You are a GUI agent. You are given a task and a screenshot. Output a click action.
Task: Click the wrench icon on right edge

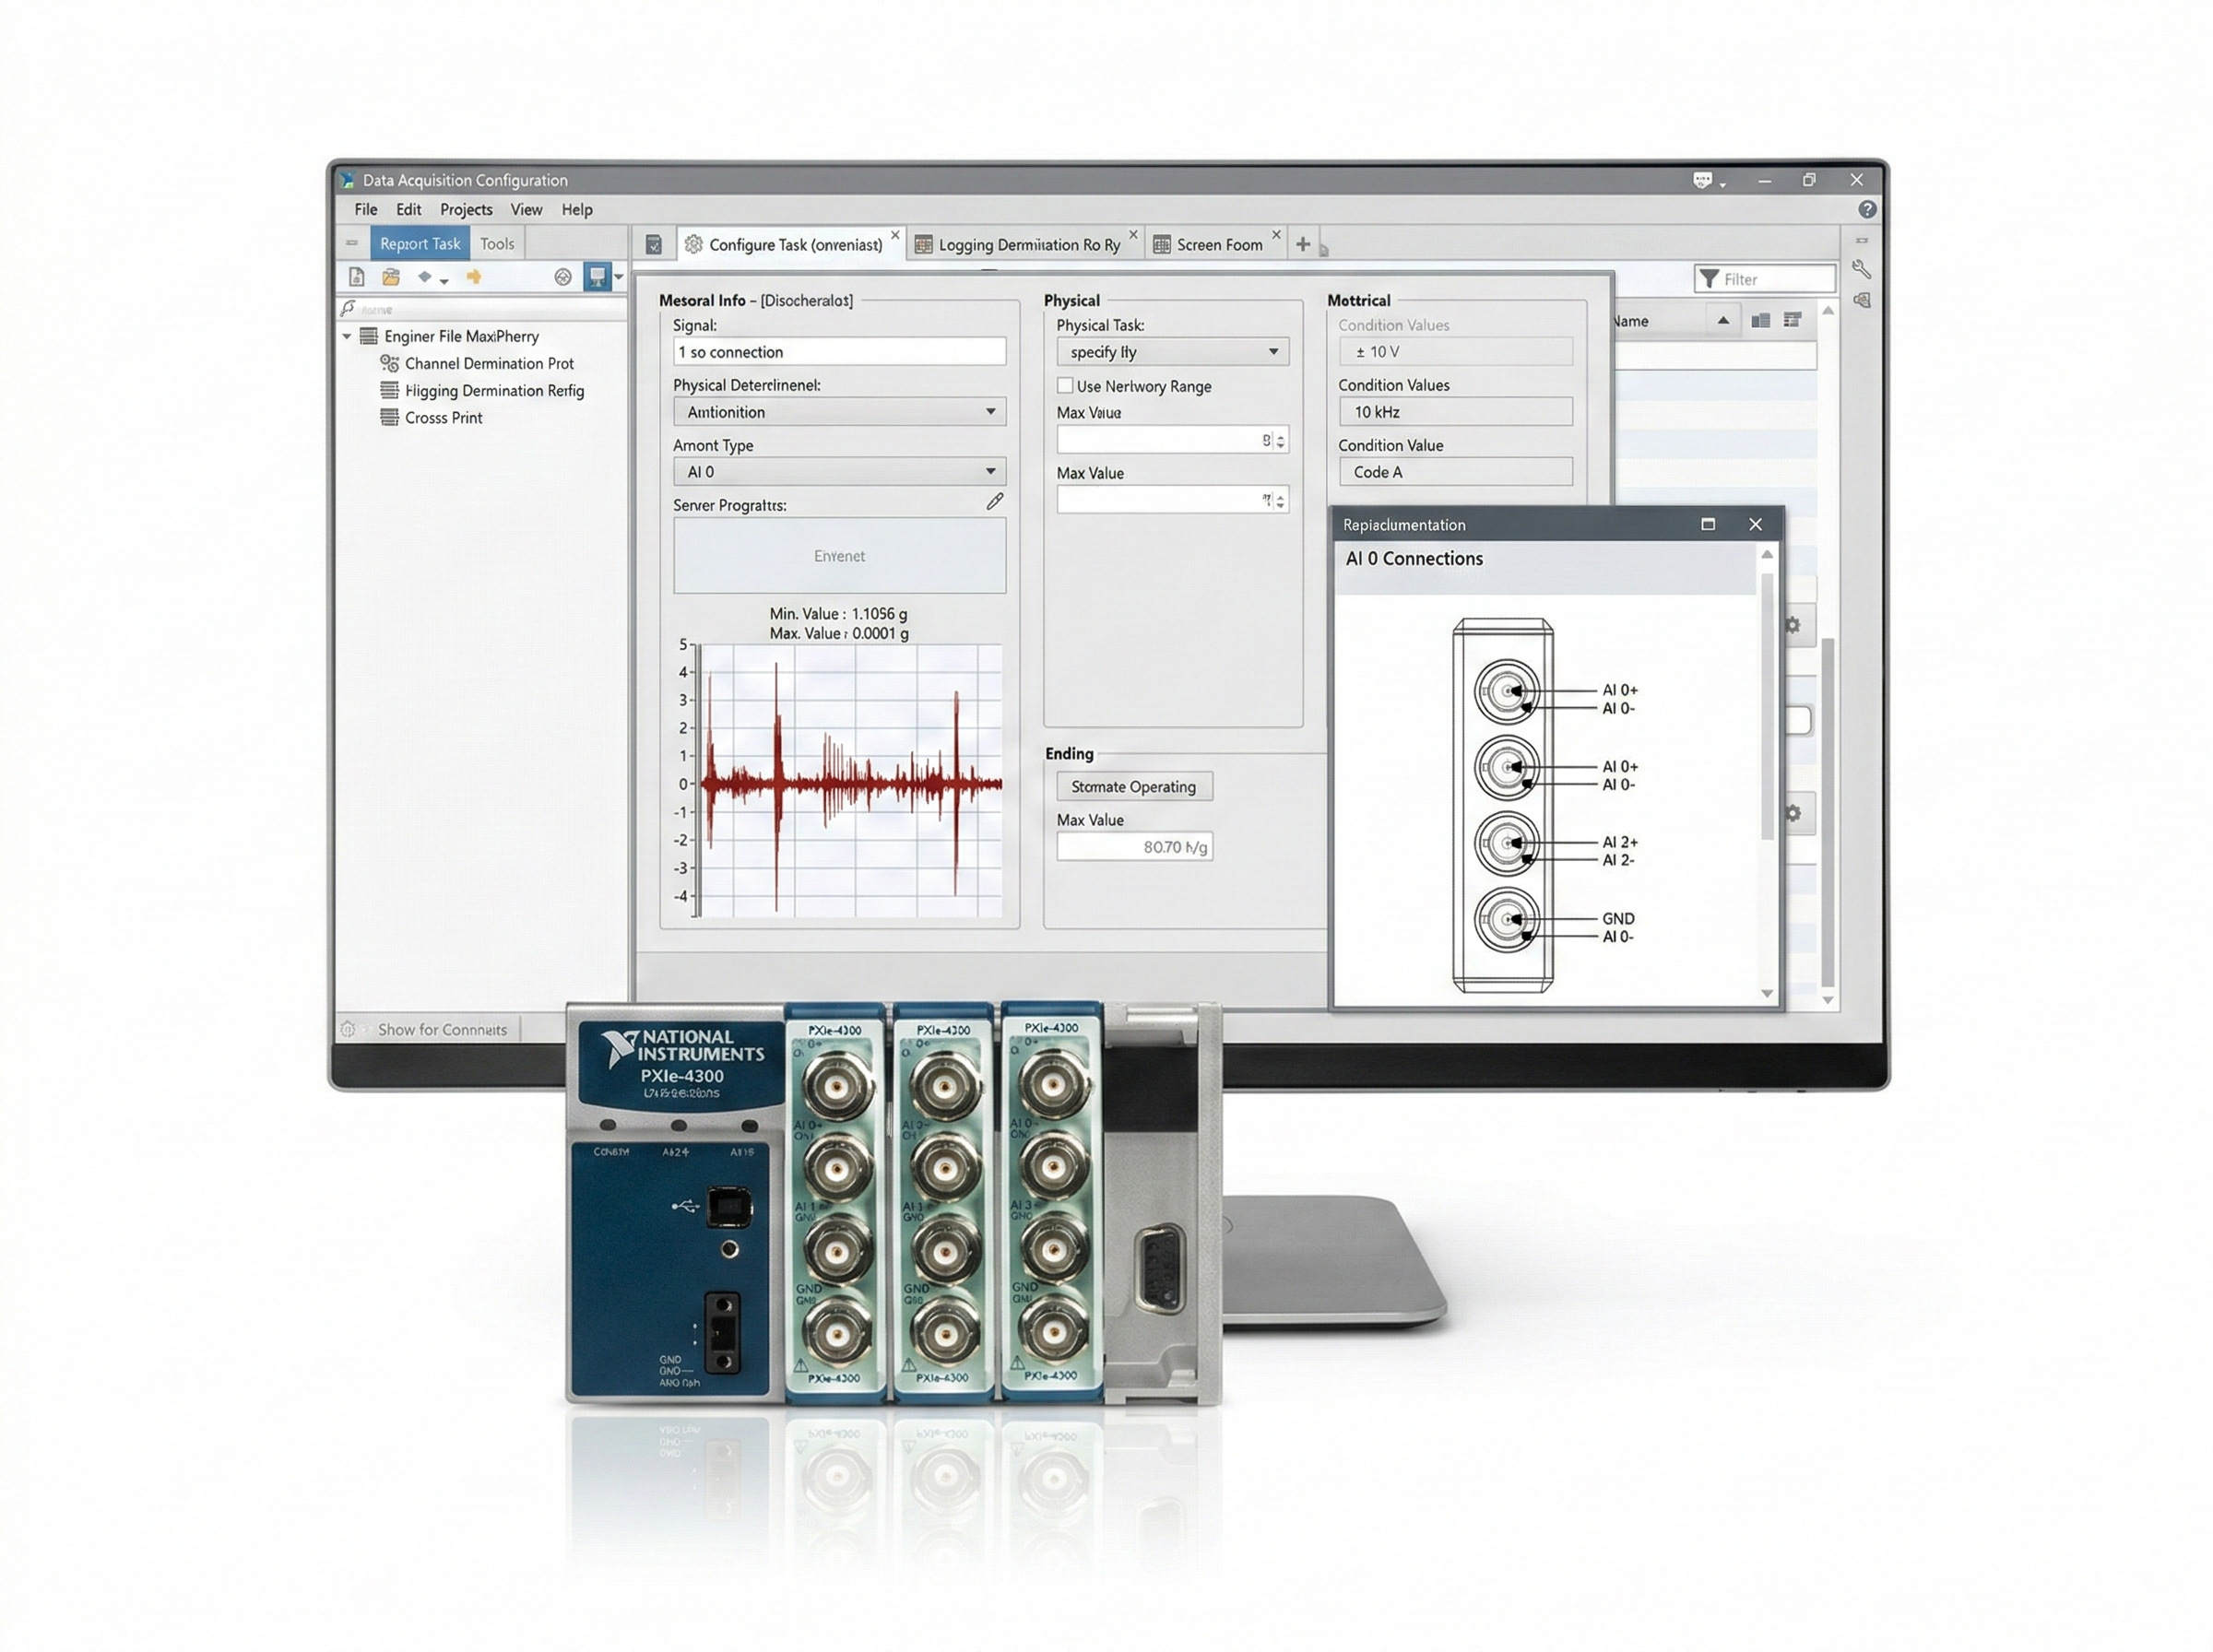pyautogui.click(x=1861, y=269)
